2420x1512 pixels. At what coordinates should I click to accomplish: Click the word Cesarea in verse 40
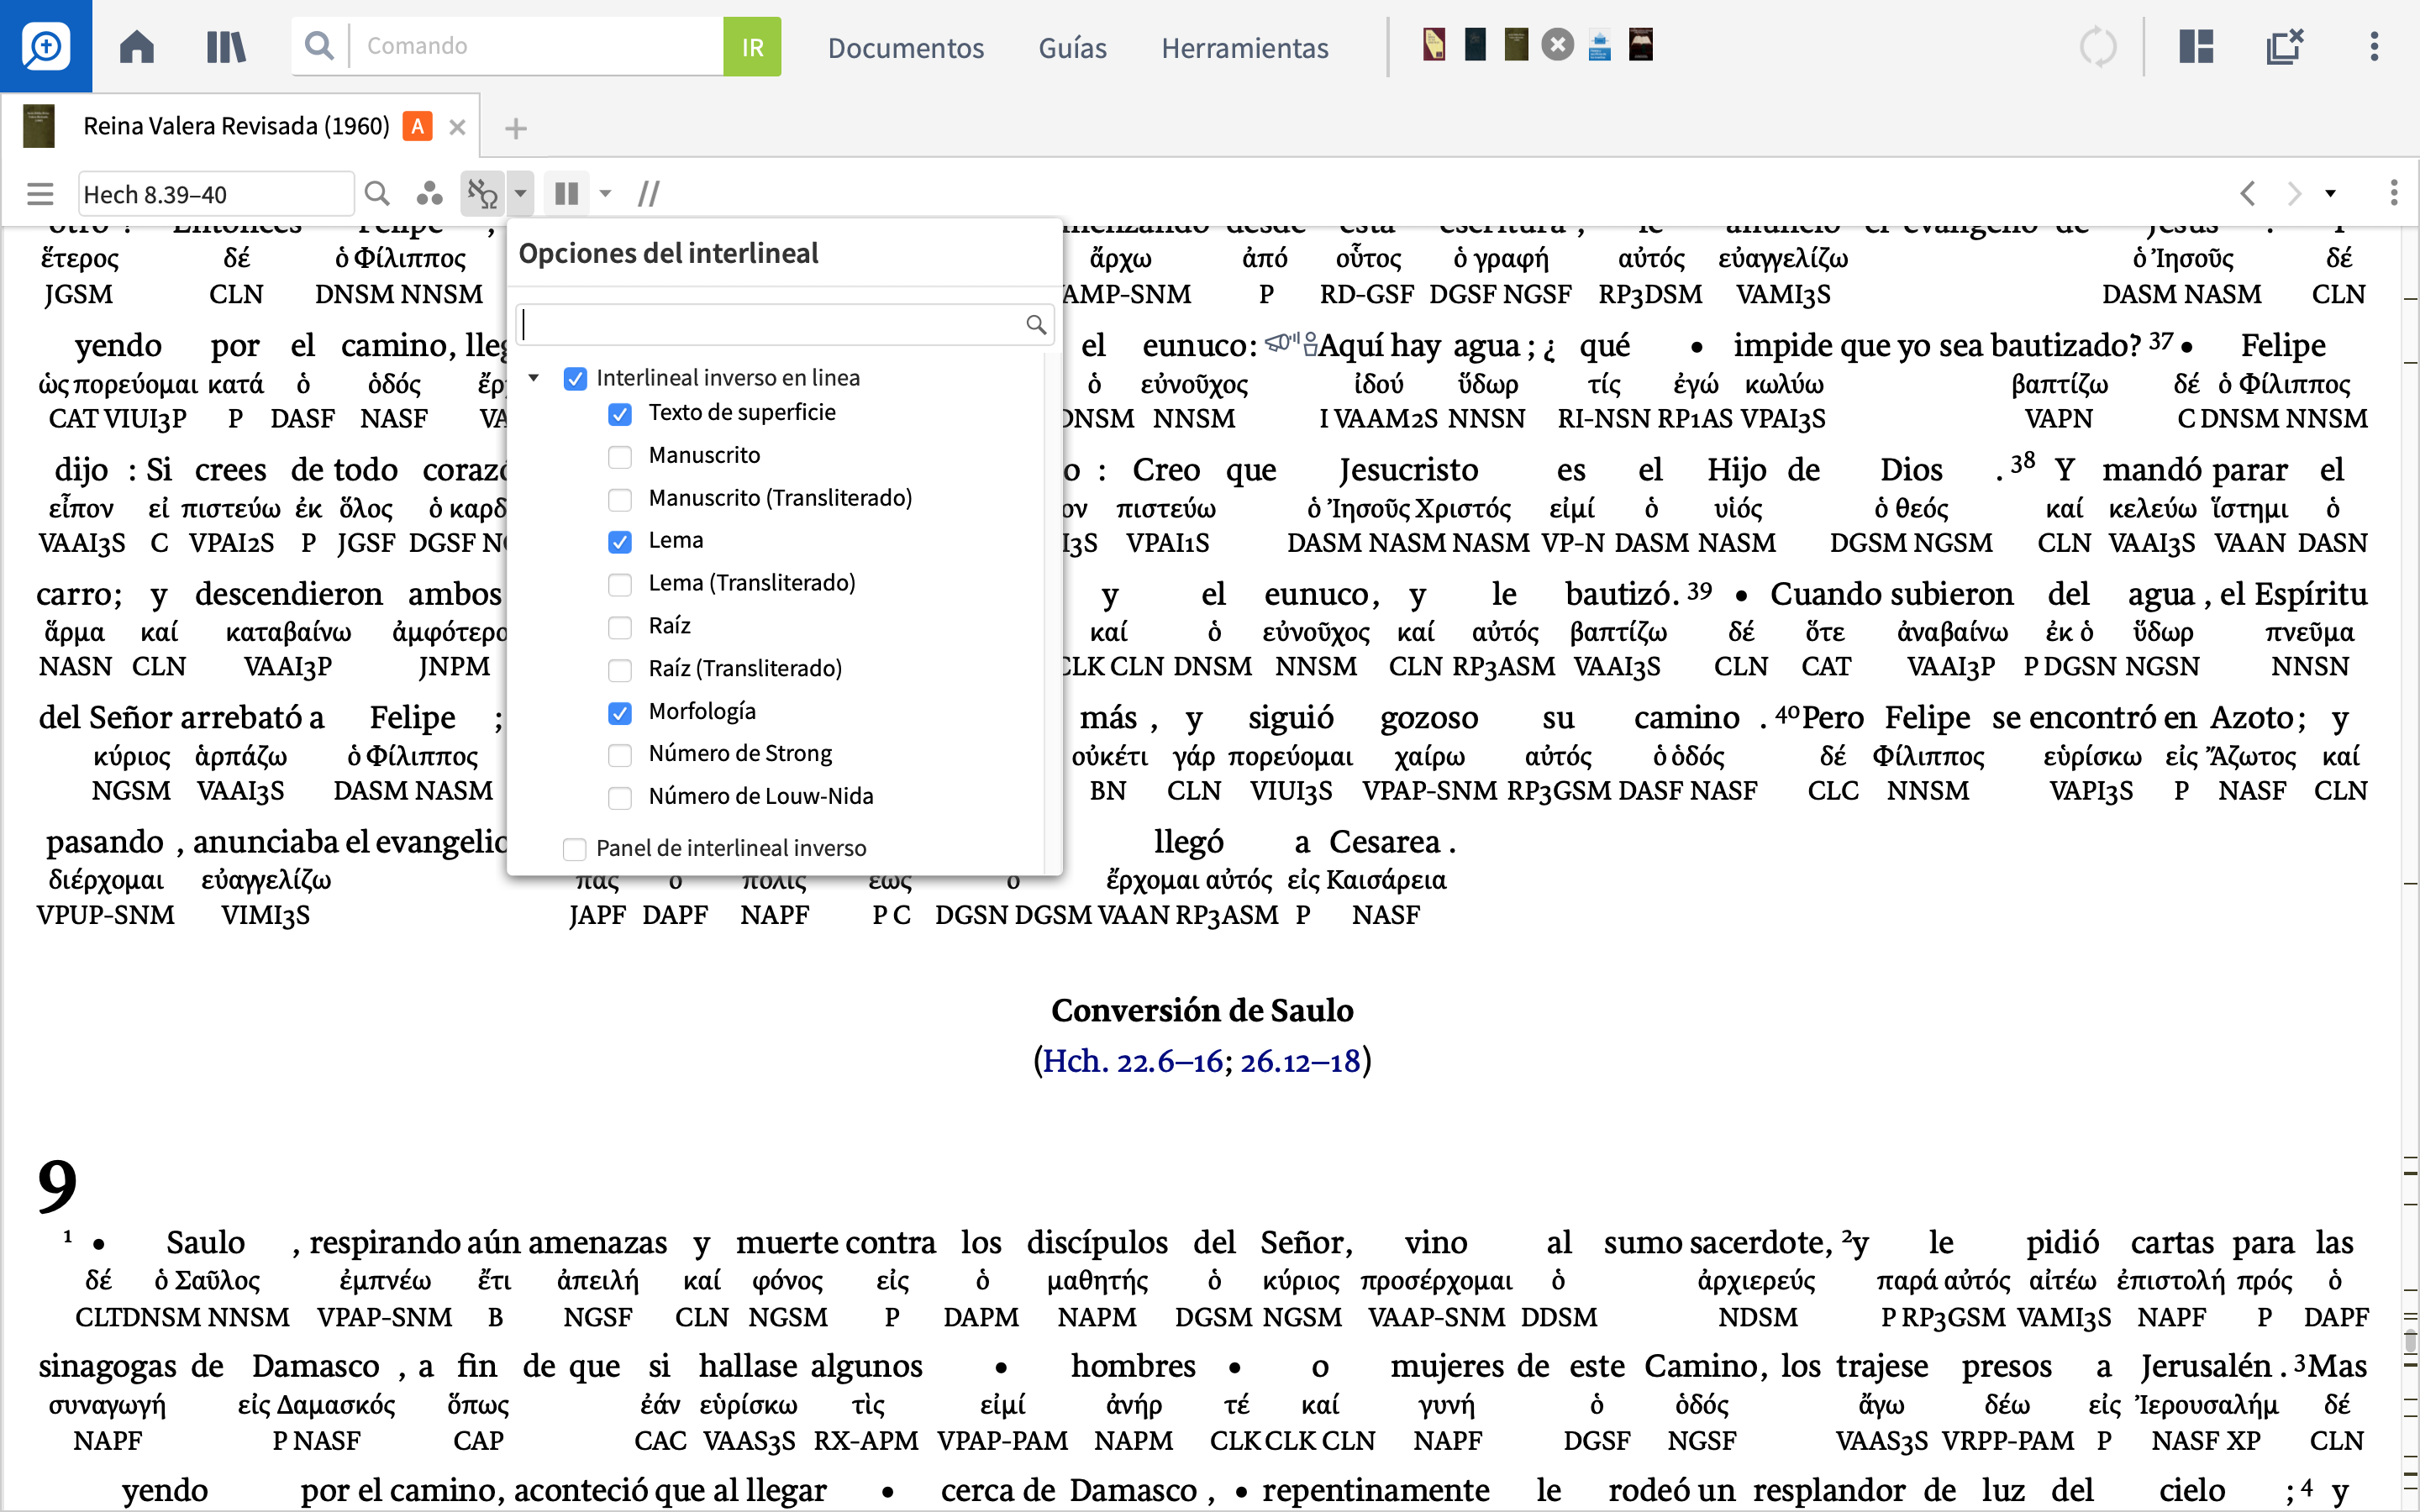tap(1385, 842)
